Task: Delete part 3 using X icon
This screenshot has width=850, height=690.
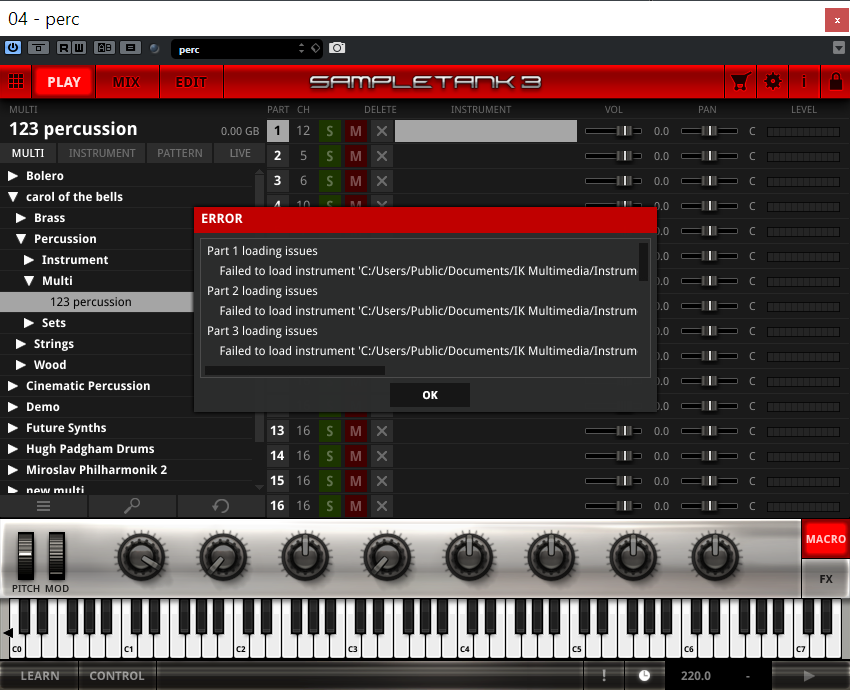Action: pyautogui.click(x=382, y=181)
